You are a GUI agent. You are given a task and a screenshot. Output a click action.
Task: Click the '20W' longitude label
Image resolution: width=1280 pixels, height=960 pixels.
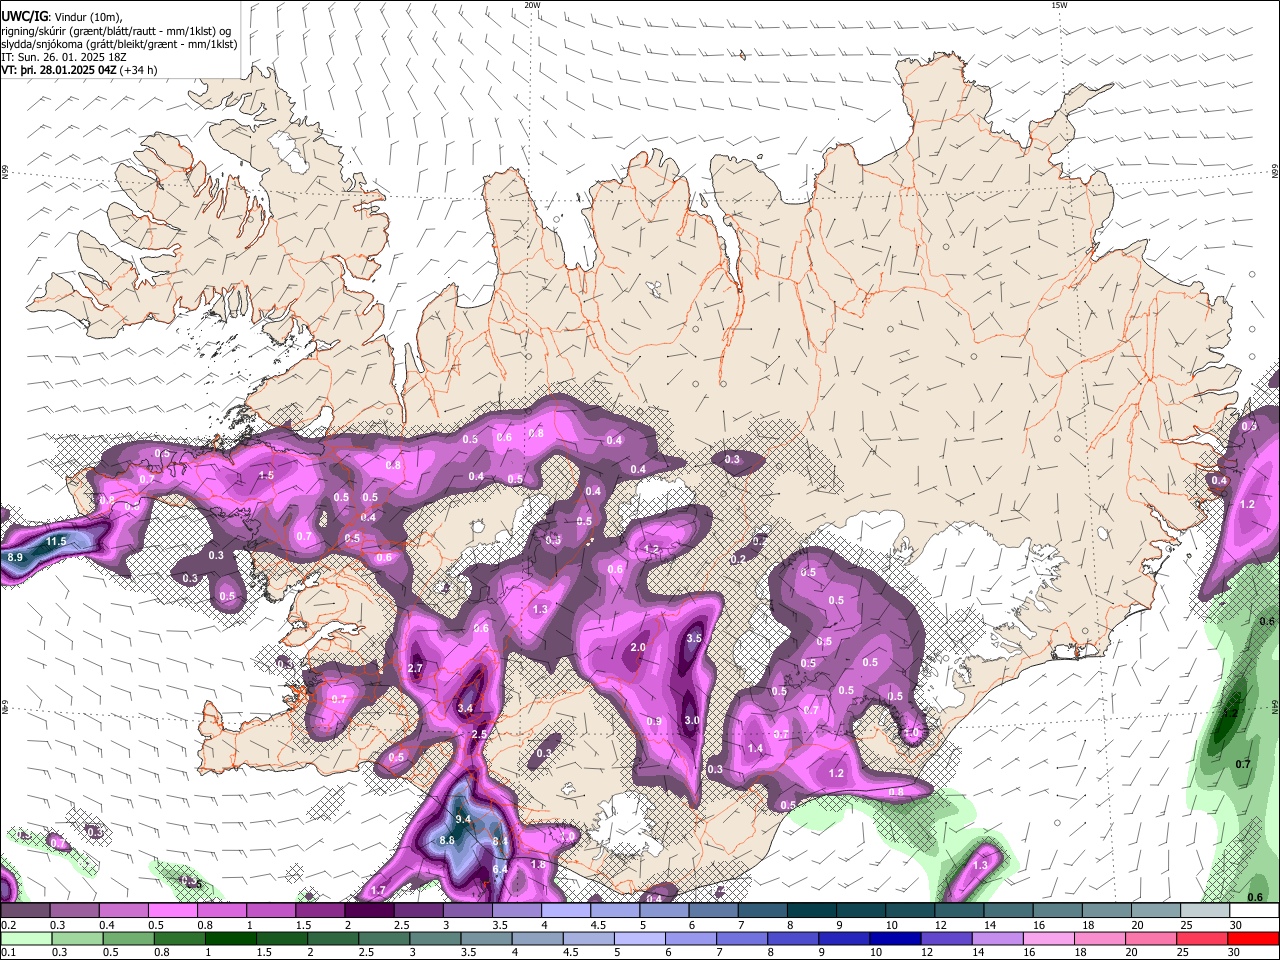click(532, 5)
